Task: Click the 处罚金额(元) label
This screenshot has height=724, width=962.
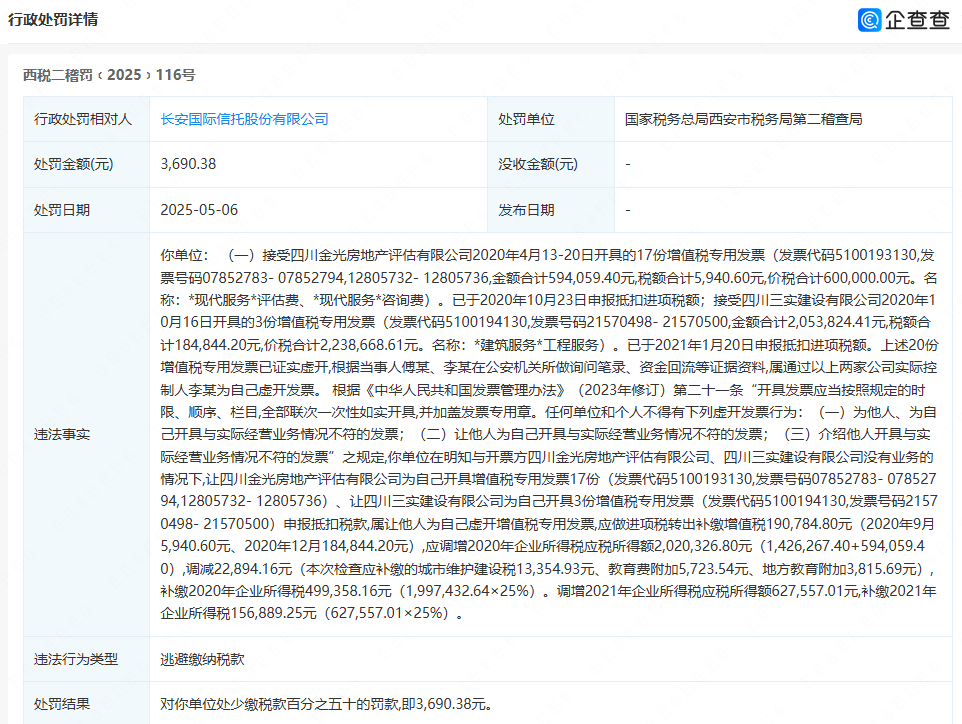Action: [x=74, y=164]
